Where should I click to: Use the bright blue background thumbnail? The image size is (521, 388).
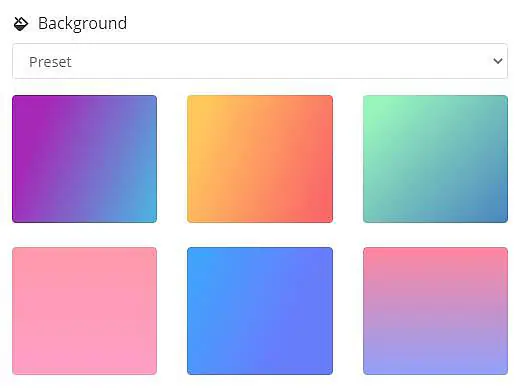tap(260, 311)
